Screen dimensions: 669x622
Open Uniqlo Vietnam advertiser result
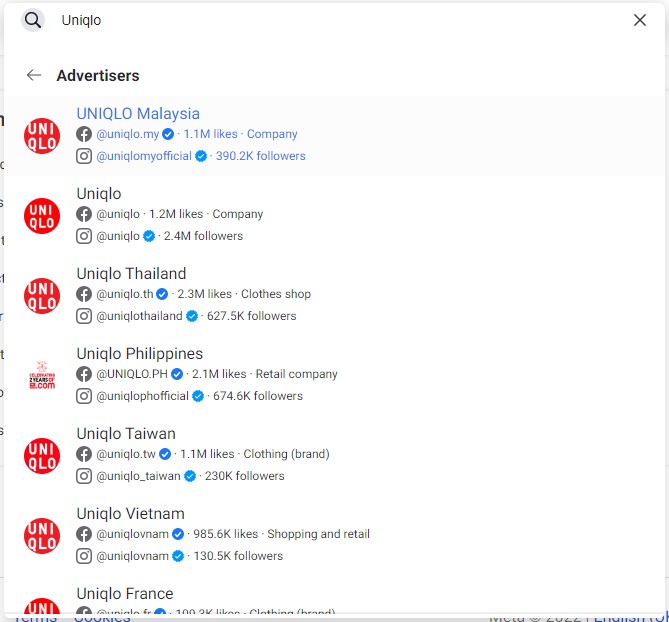coord(334,535)
